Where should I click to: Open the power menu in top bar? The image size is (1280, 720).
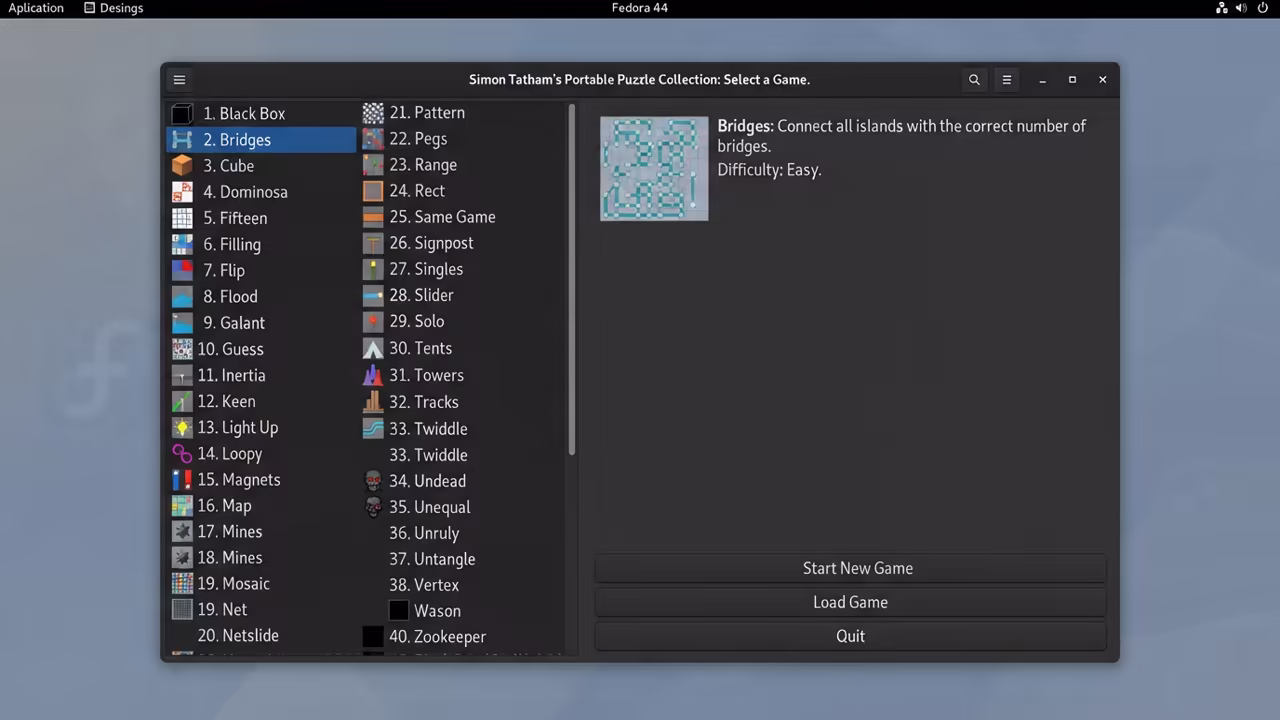(x=1262, y=8)
